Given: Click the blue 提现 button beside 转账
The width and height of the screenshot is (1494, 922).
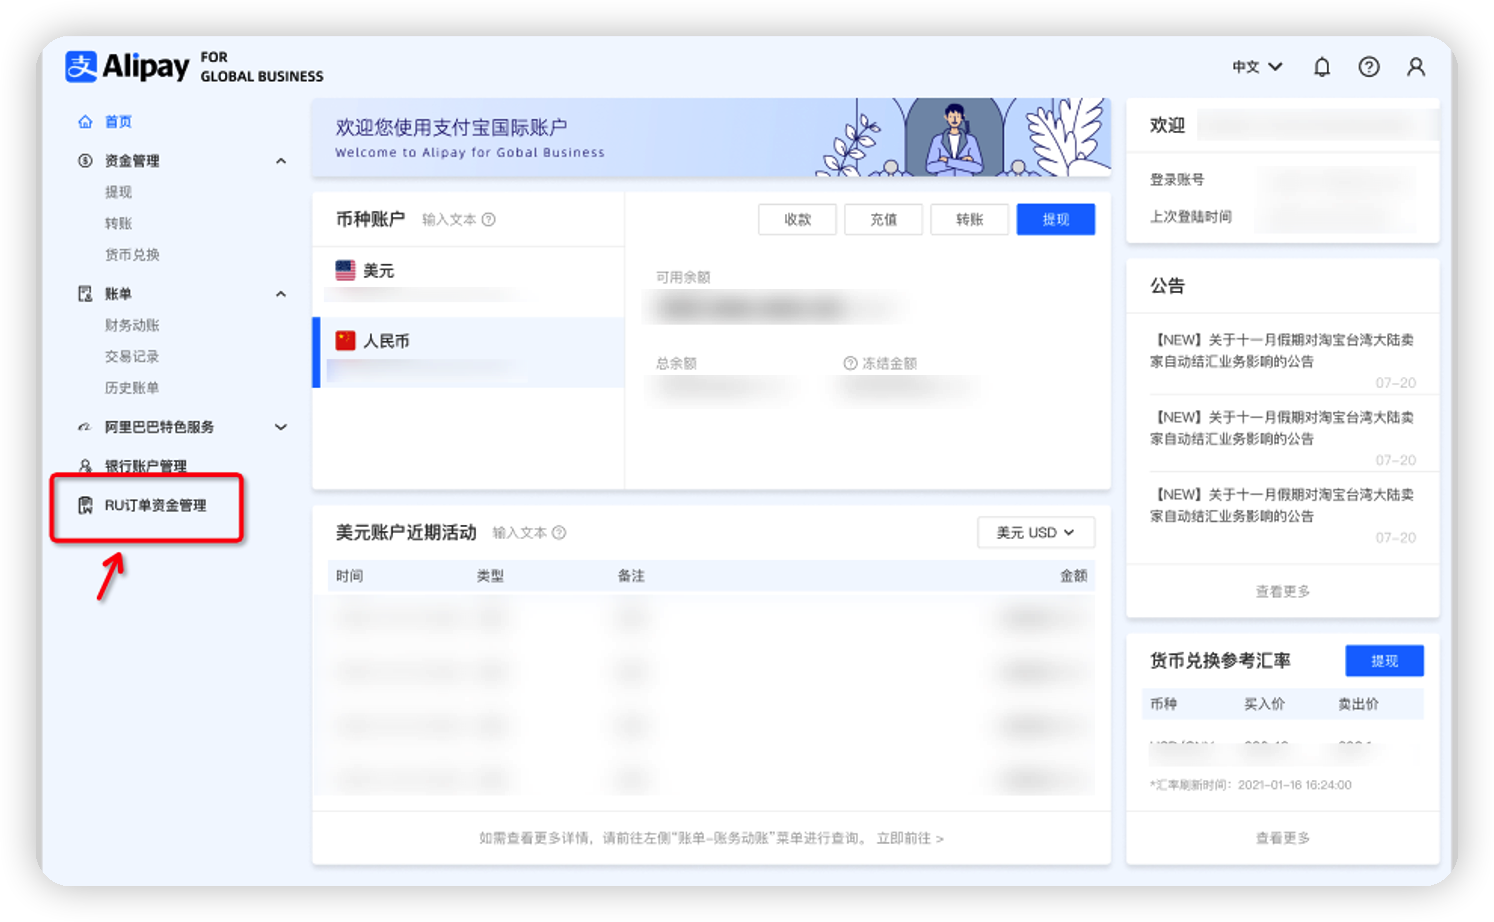Looking at the screenshot, I should (1055, 220).
